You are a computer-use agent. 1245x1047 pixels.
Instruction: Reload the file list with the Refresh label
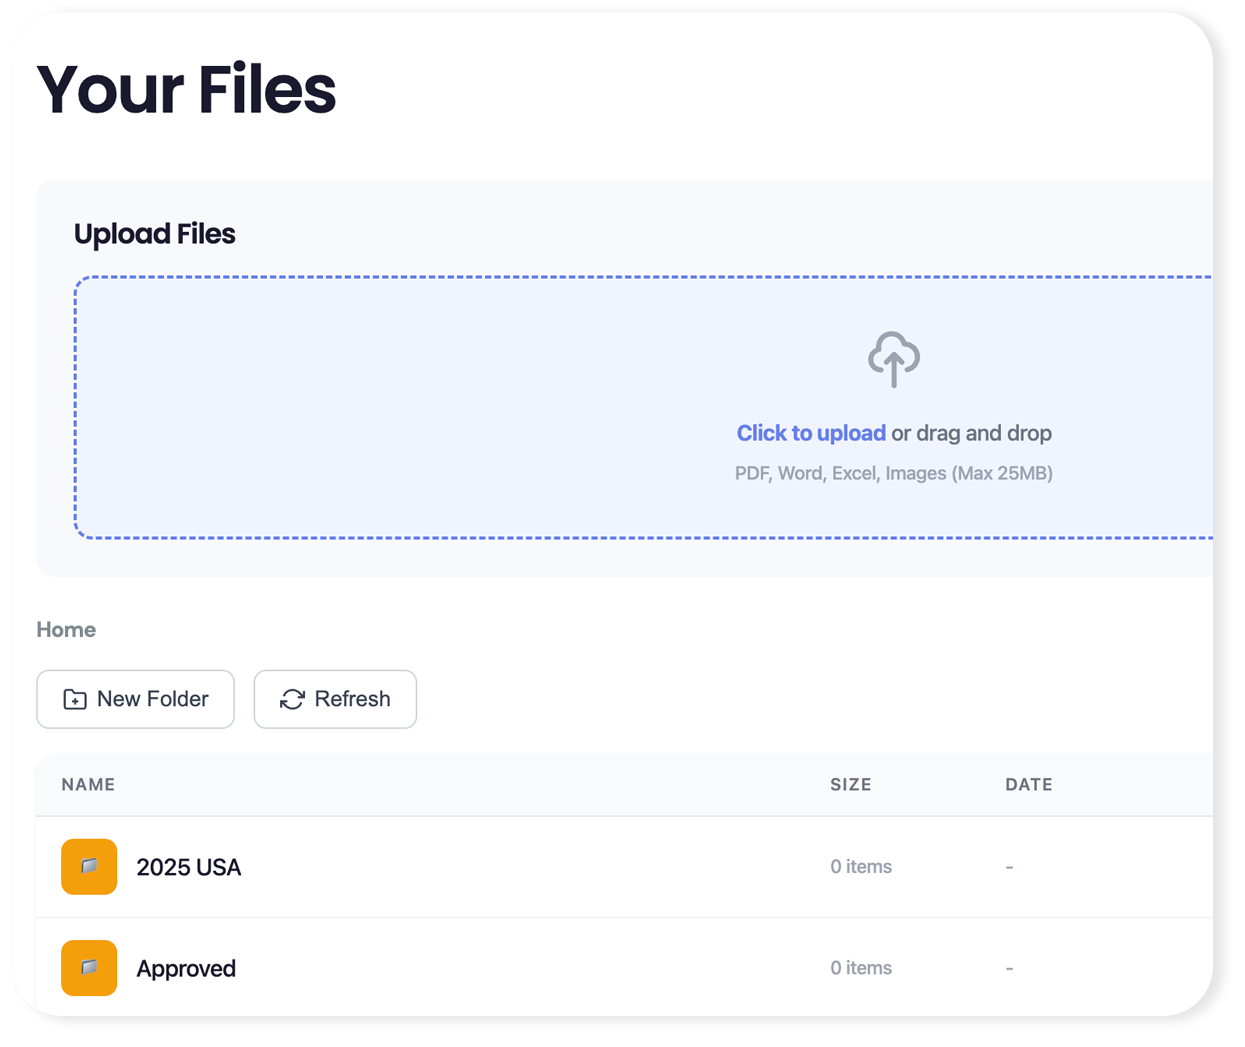352,699
